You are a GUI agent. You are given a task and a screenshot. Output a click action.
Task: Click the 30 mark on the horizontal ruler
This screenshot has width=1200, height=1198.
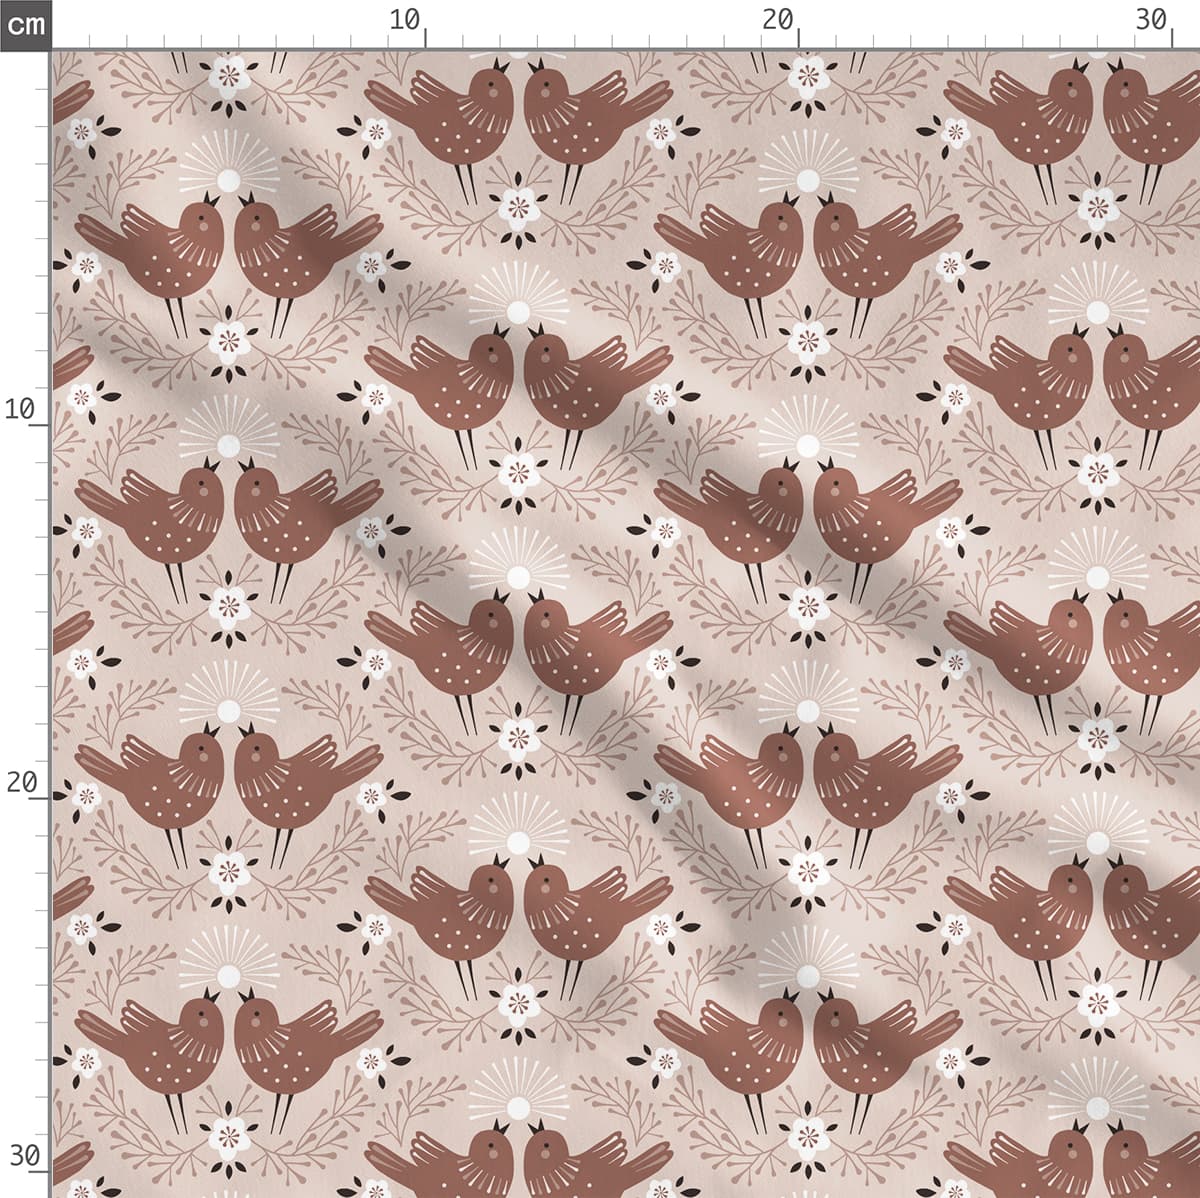pyautogui.click(x=1151, y=20)
